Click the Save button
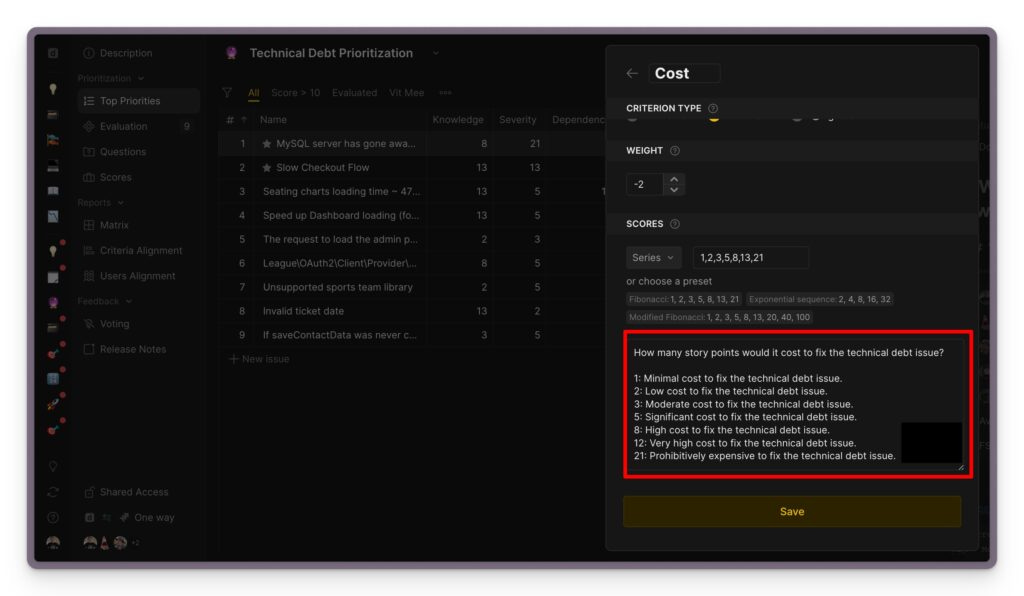1024x596 pixels. click(792, 511)
